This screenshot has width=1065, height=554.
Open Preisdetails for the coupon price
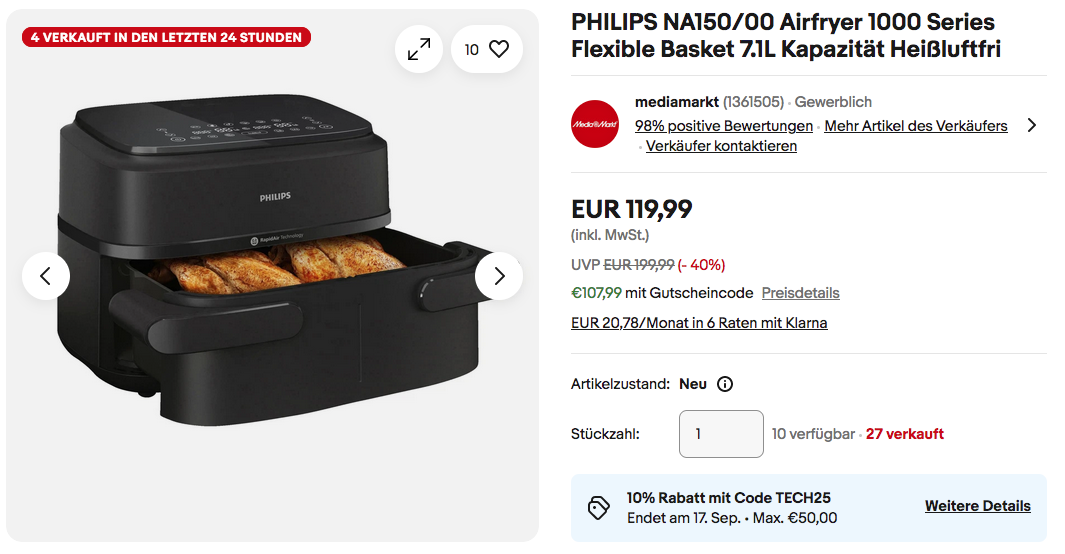click(x=800, y=293)
